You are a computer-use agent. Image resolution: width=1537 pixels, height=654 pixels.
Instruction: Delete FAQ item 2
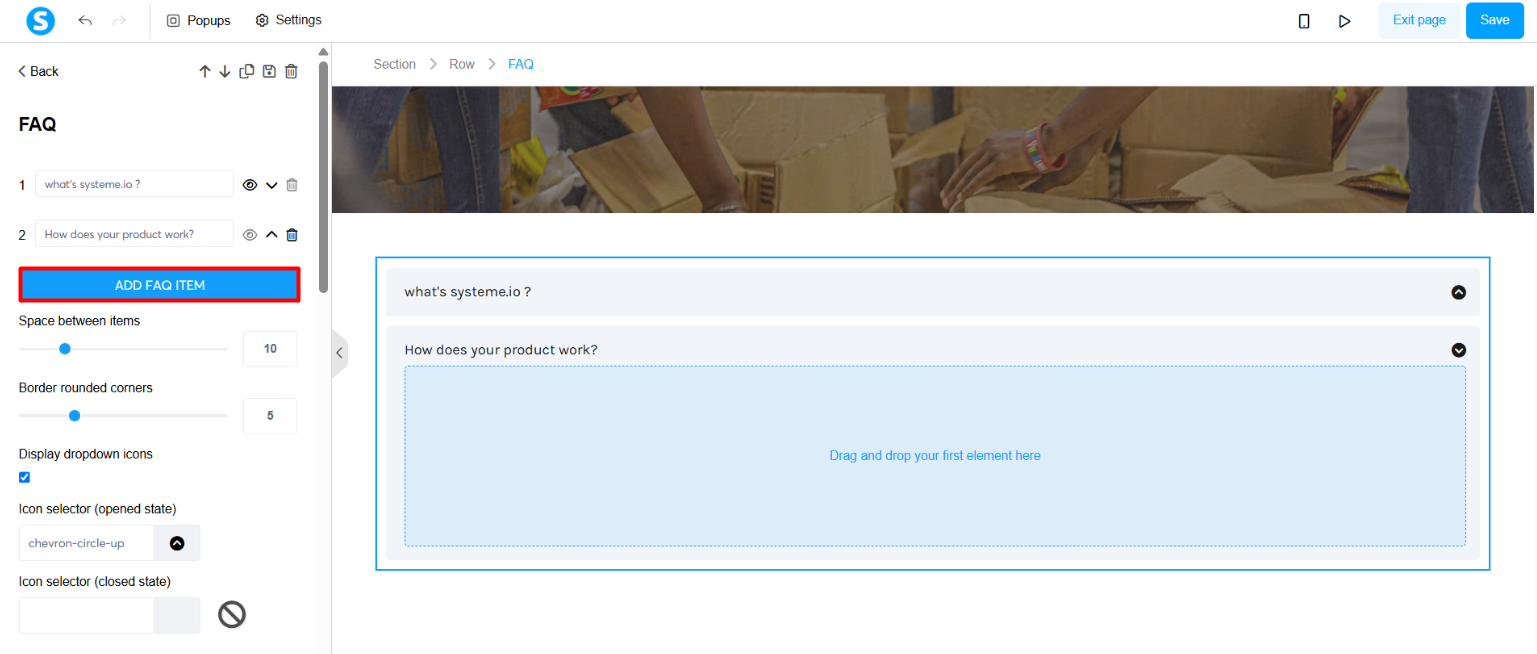pos(292,235)
